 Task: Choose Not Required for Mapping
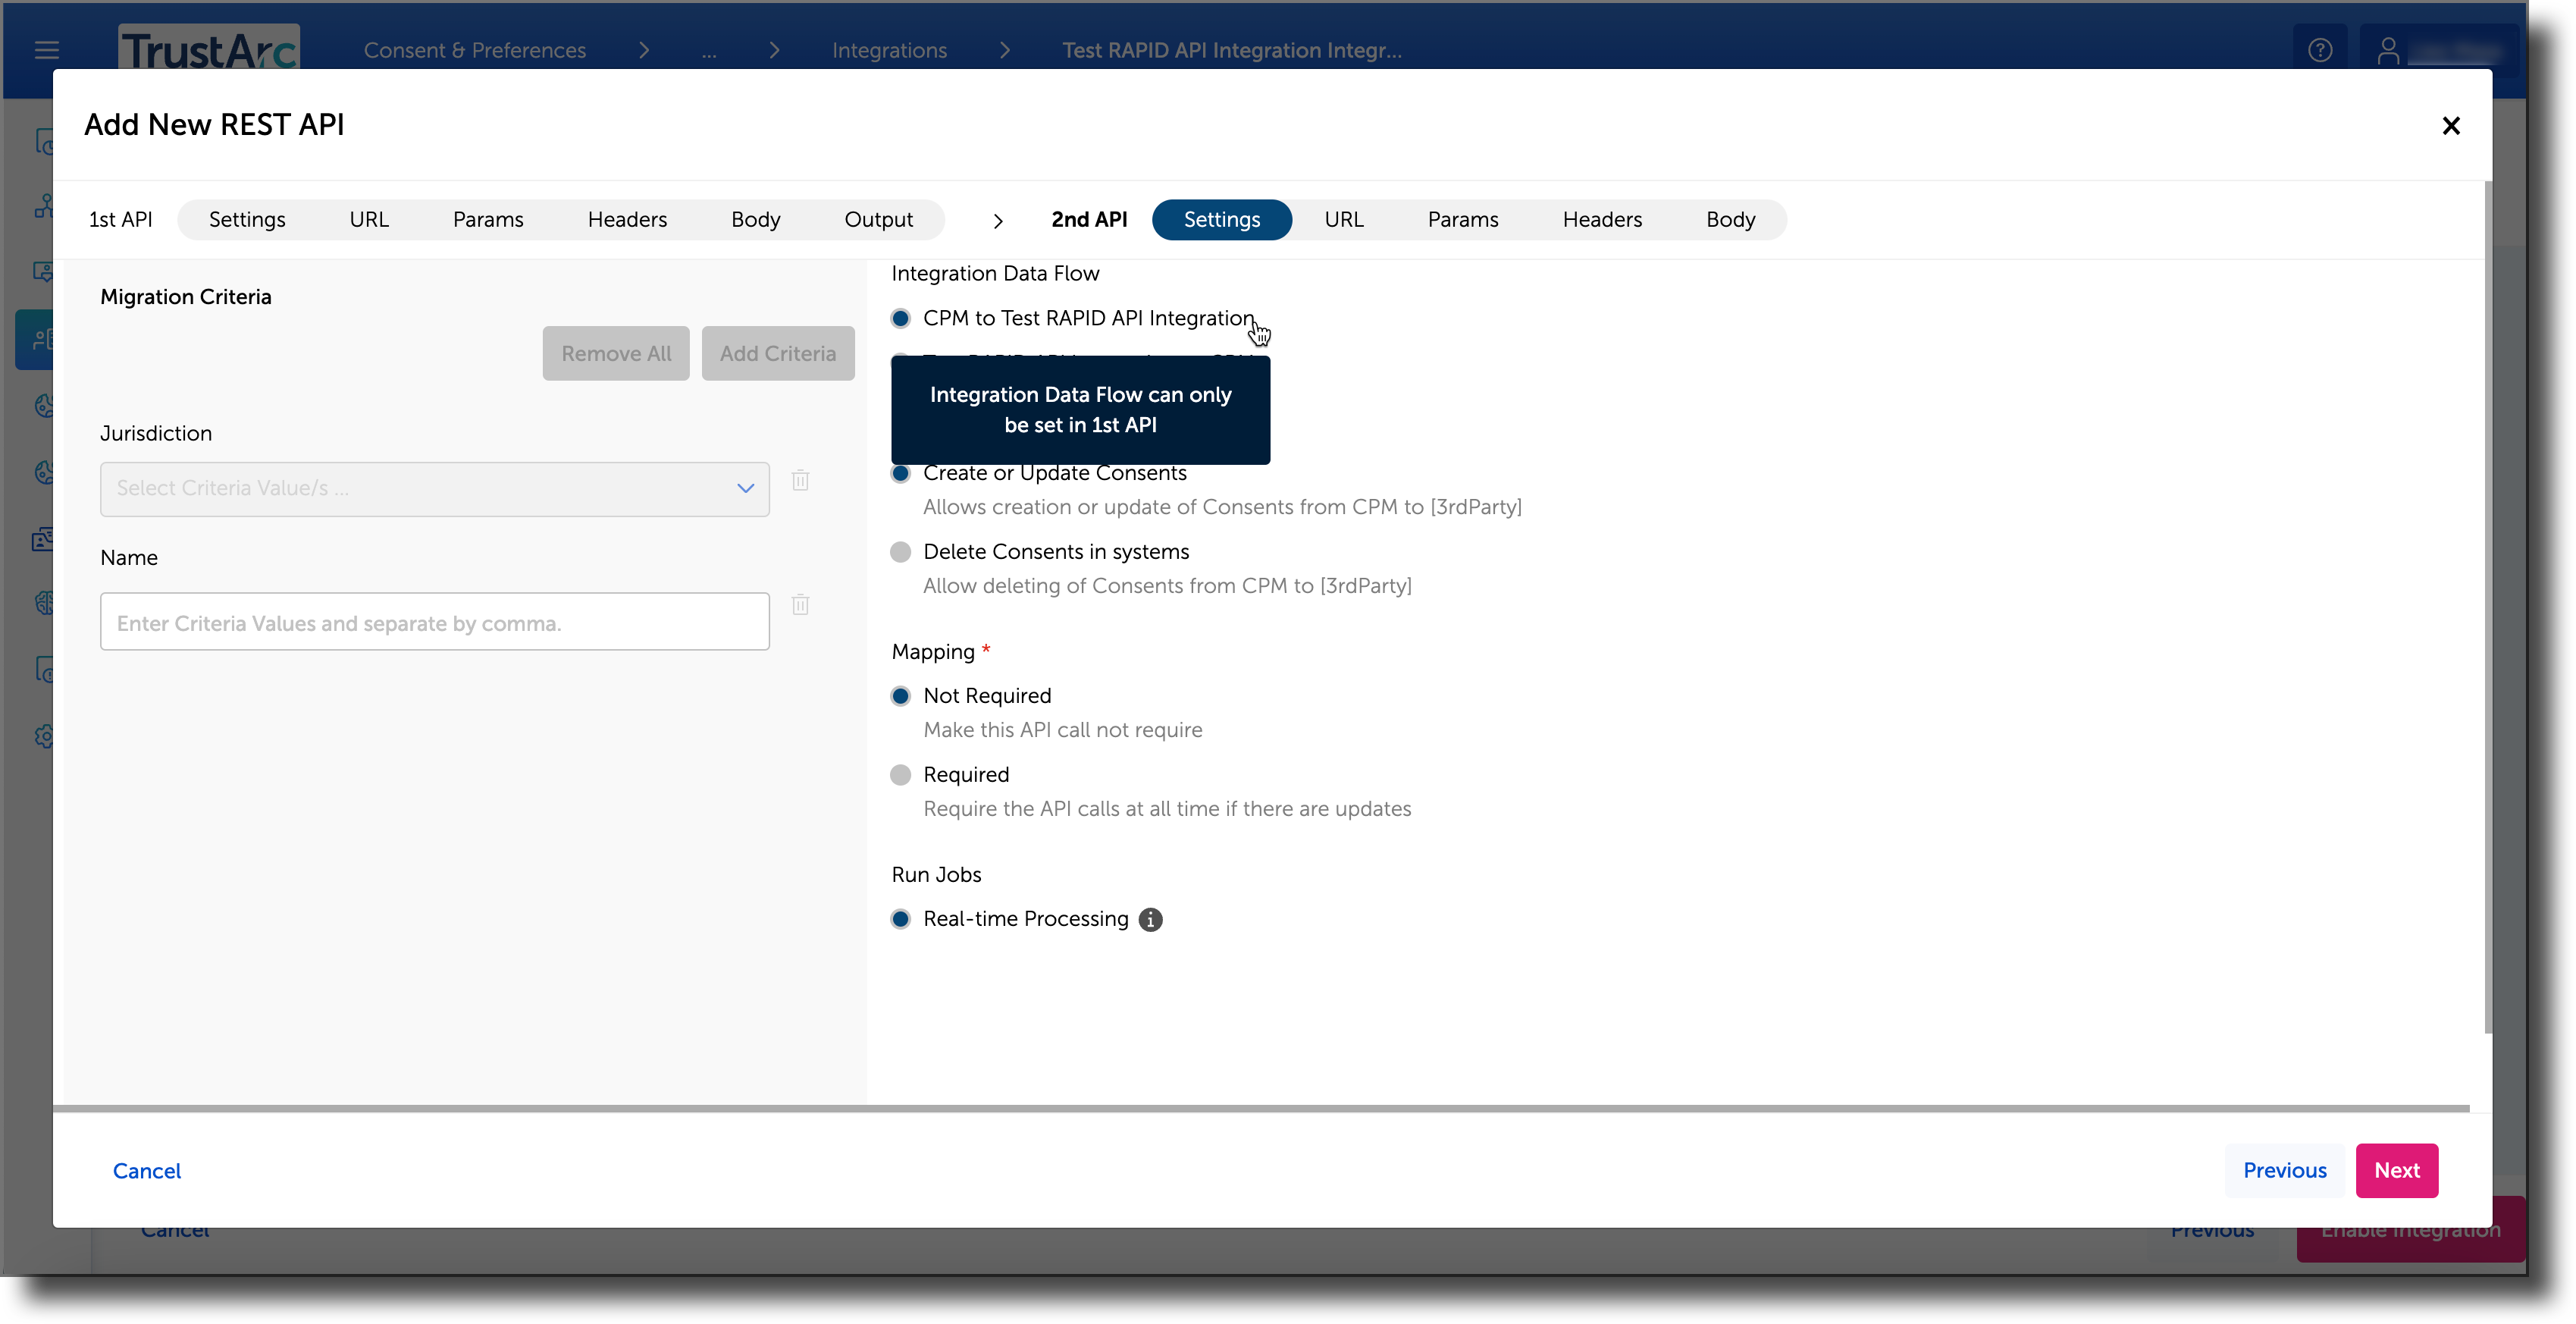tap(900, 696)
